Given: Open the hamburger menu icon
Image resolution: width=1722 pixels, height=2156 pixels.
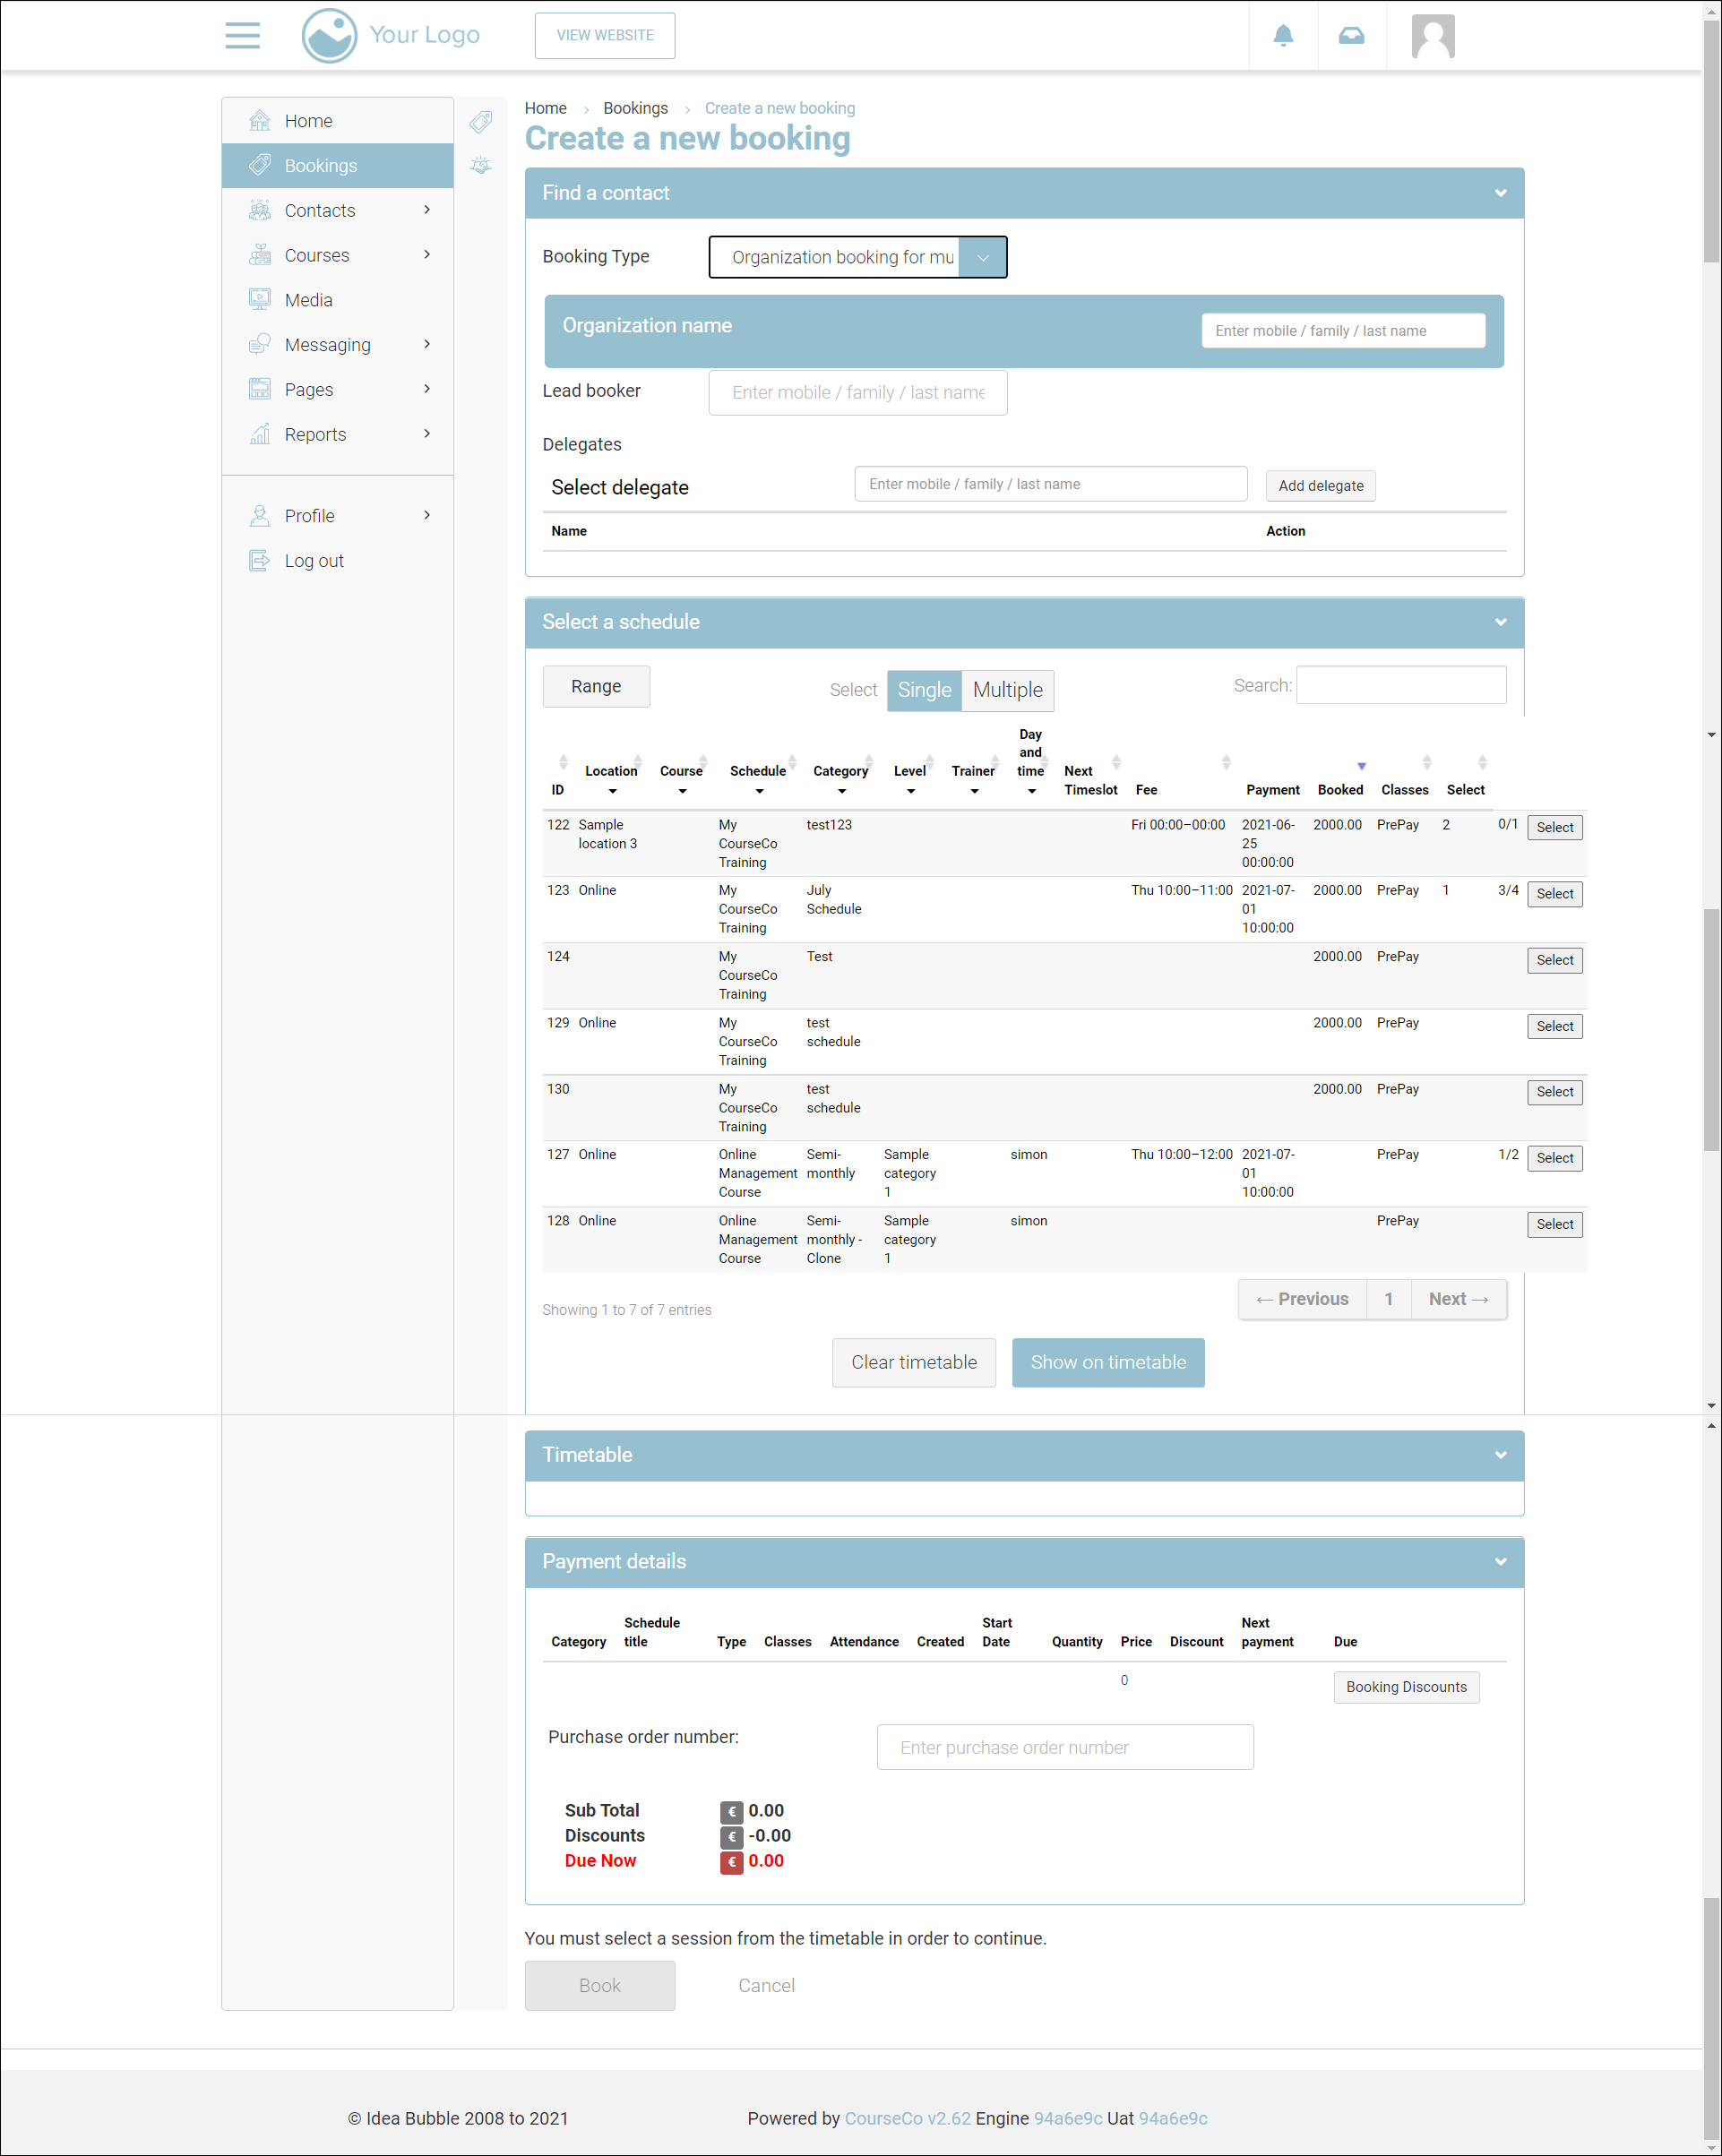Looking at the screenshot, I should (x=242, y=35).
